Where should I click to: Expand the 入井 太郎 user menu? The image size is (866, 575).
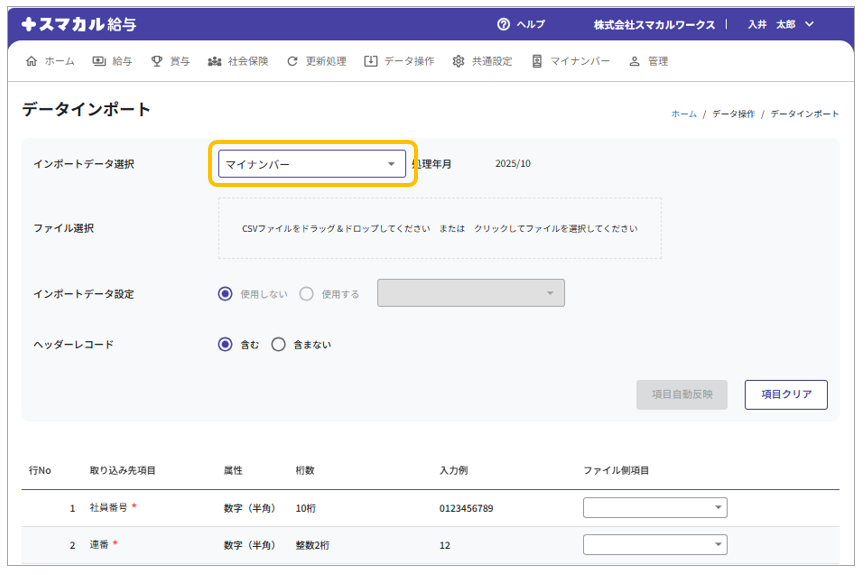pyautogui.click(x=781, y=24)
